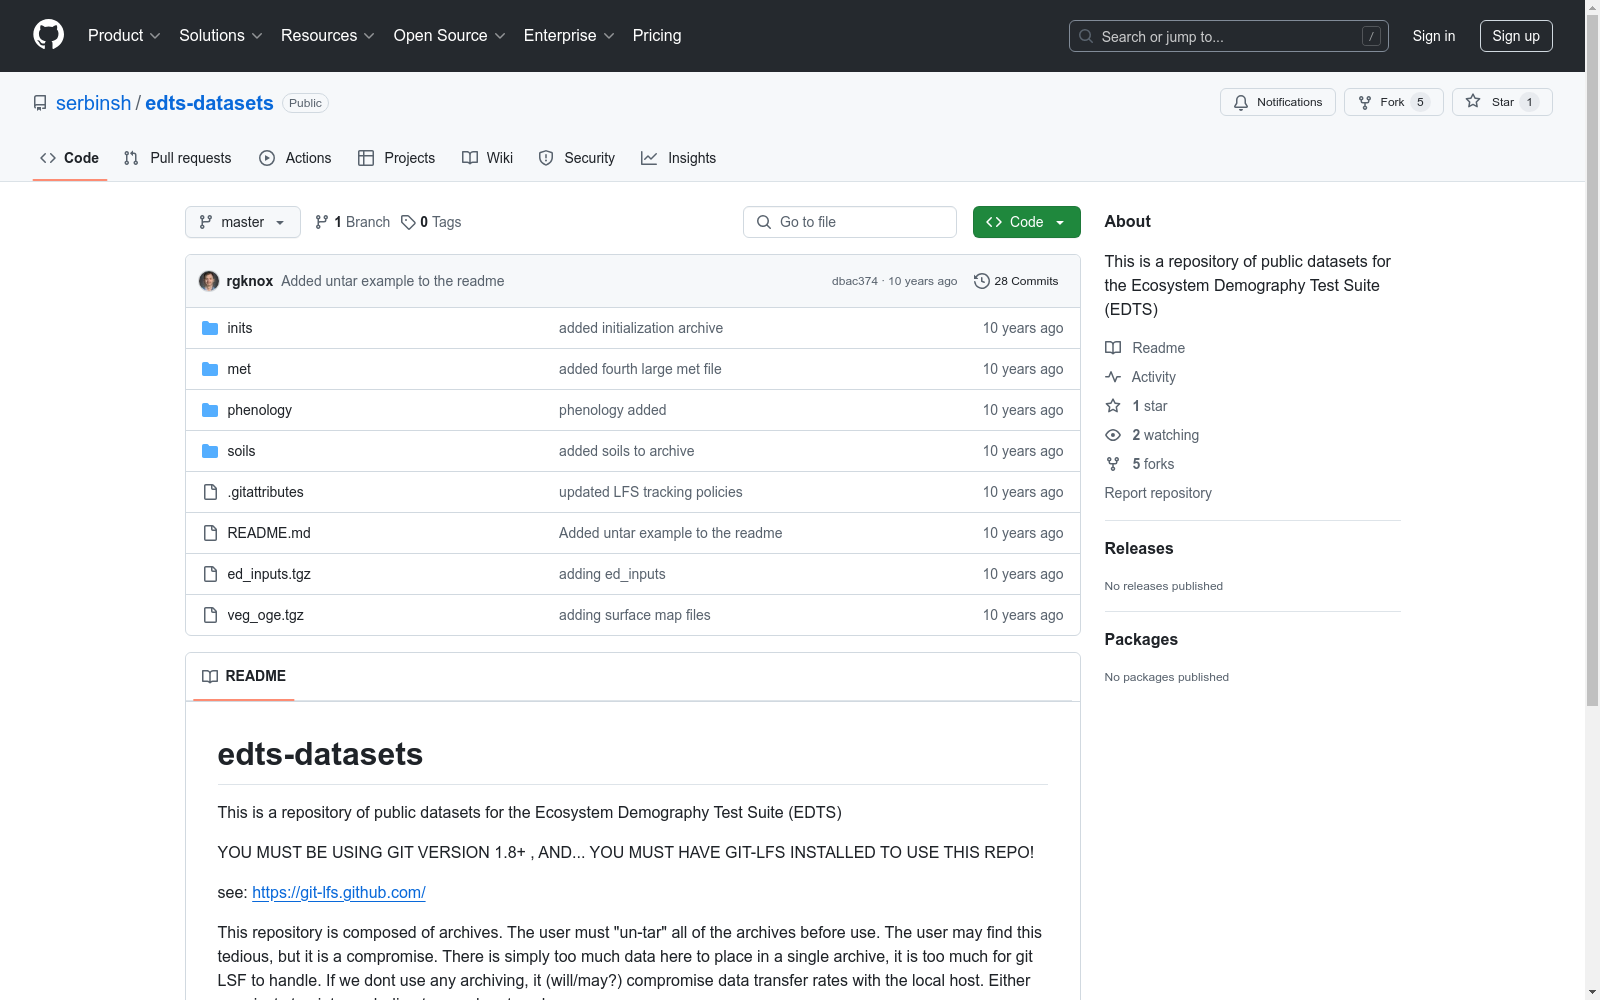Open the 0 Tags link
1600x1000 pixels.
point(431,222)
